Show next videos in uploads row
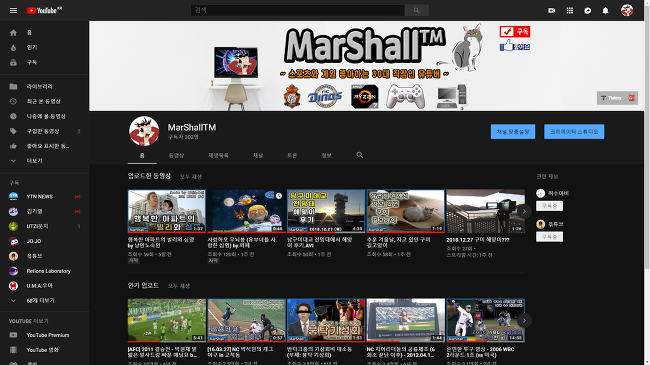The width and height of the screenshot is (650, 365). 524,211
